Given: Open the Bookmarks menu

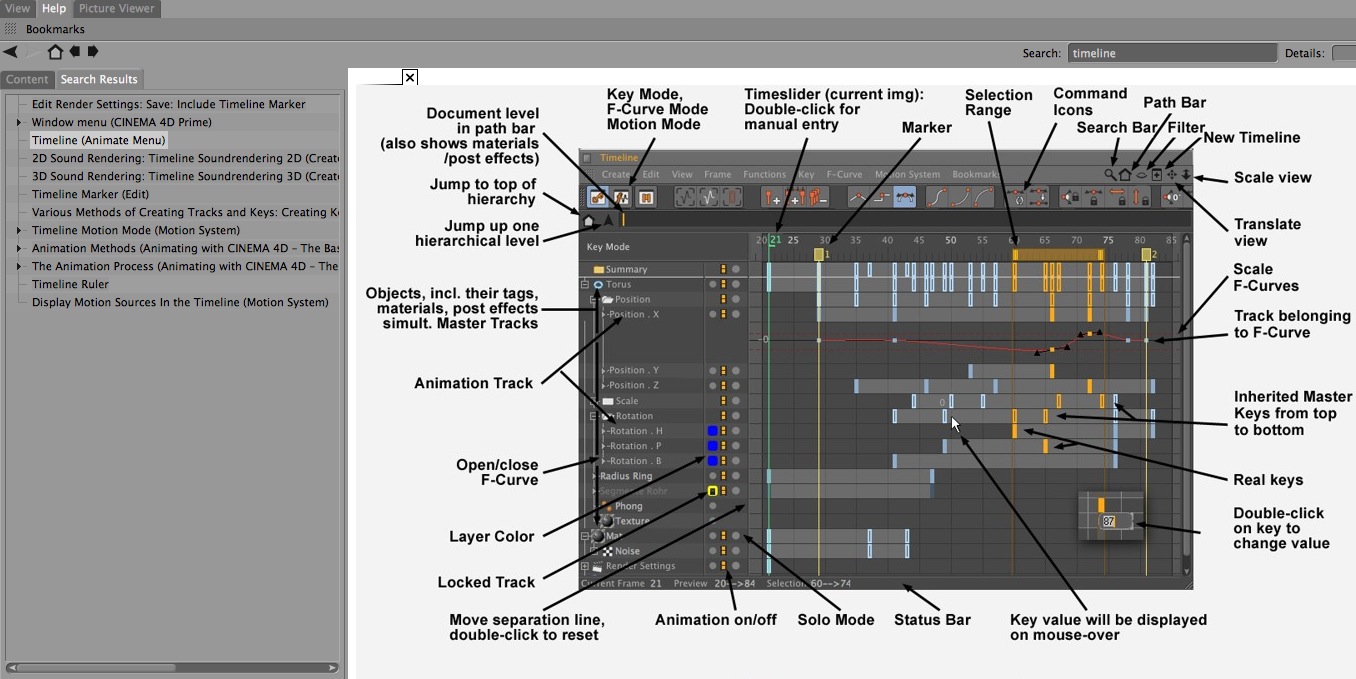Looking at the screenshot, I should coord(55,29).
